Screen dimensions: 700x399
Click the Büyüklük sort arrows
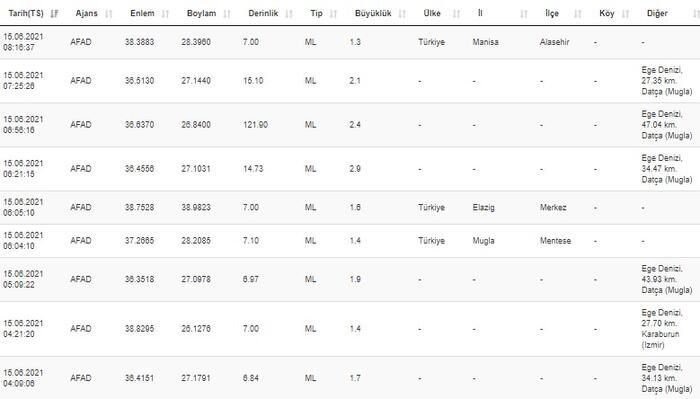point(402,14)
